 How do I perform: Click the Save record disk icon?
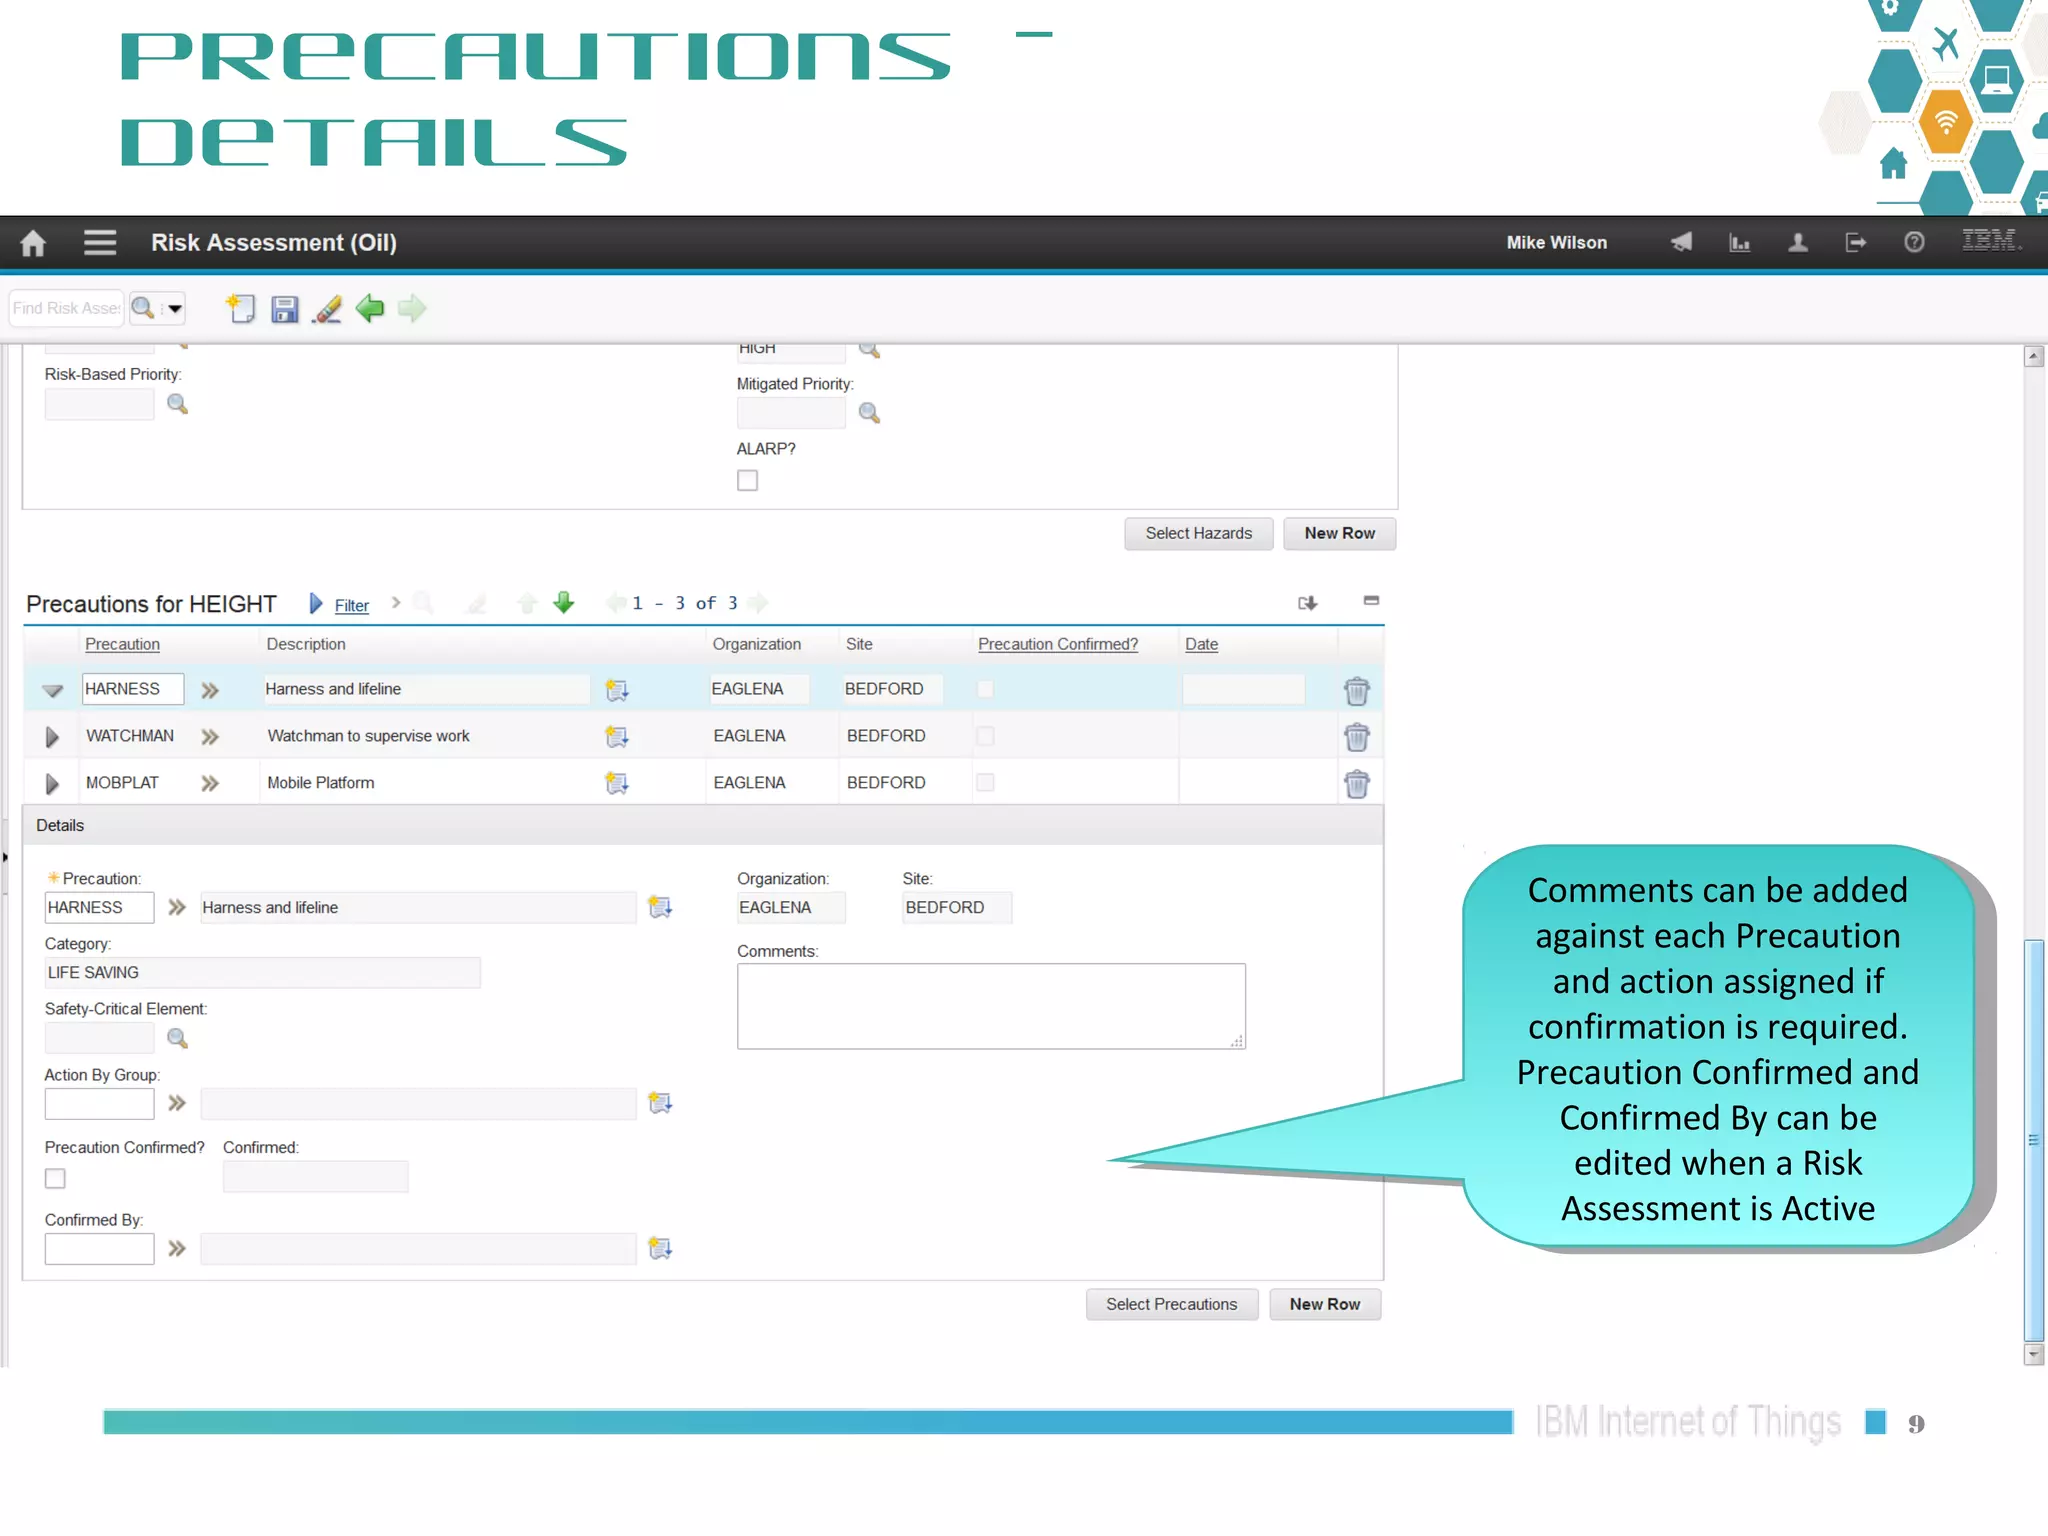[285, 309]
